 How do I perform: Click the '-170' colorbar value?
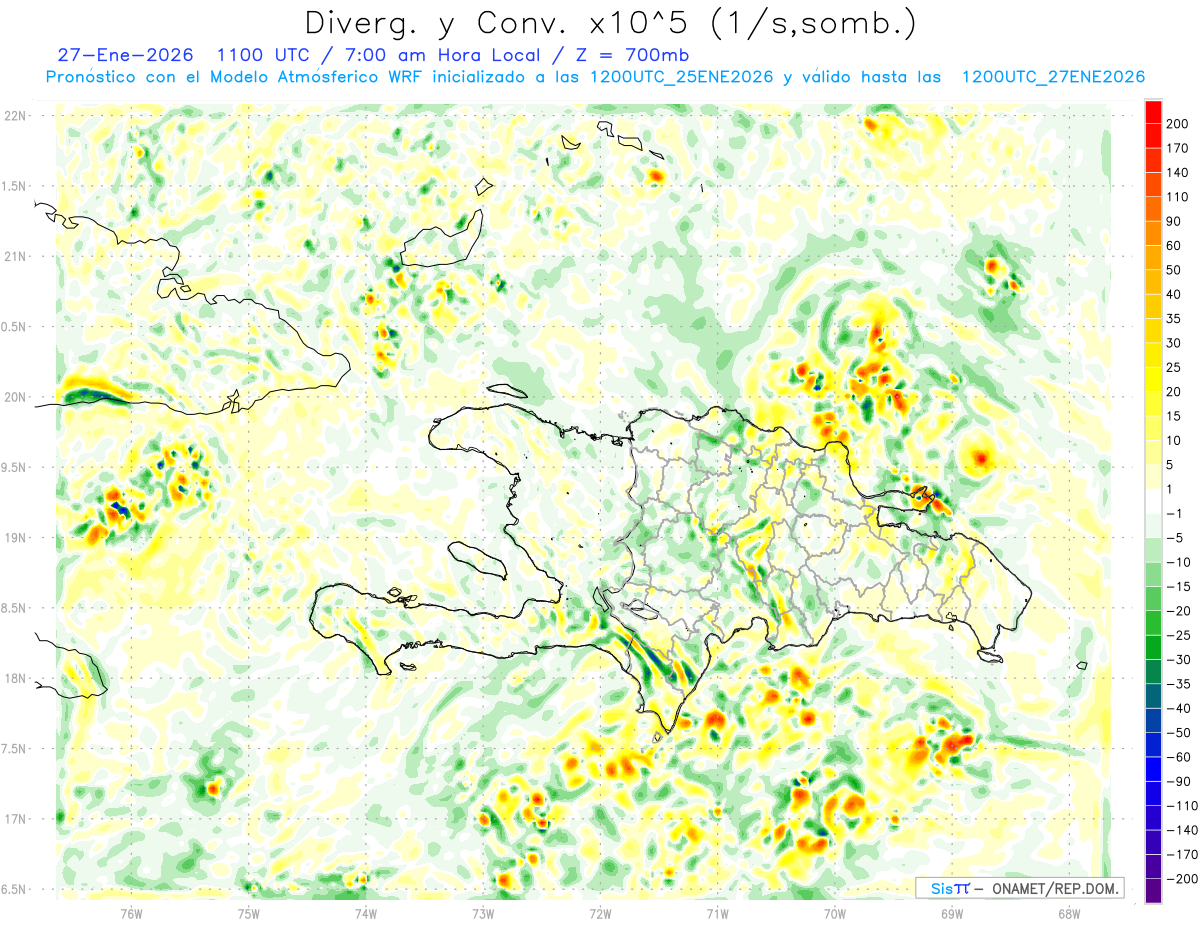1183,855
